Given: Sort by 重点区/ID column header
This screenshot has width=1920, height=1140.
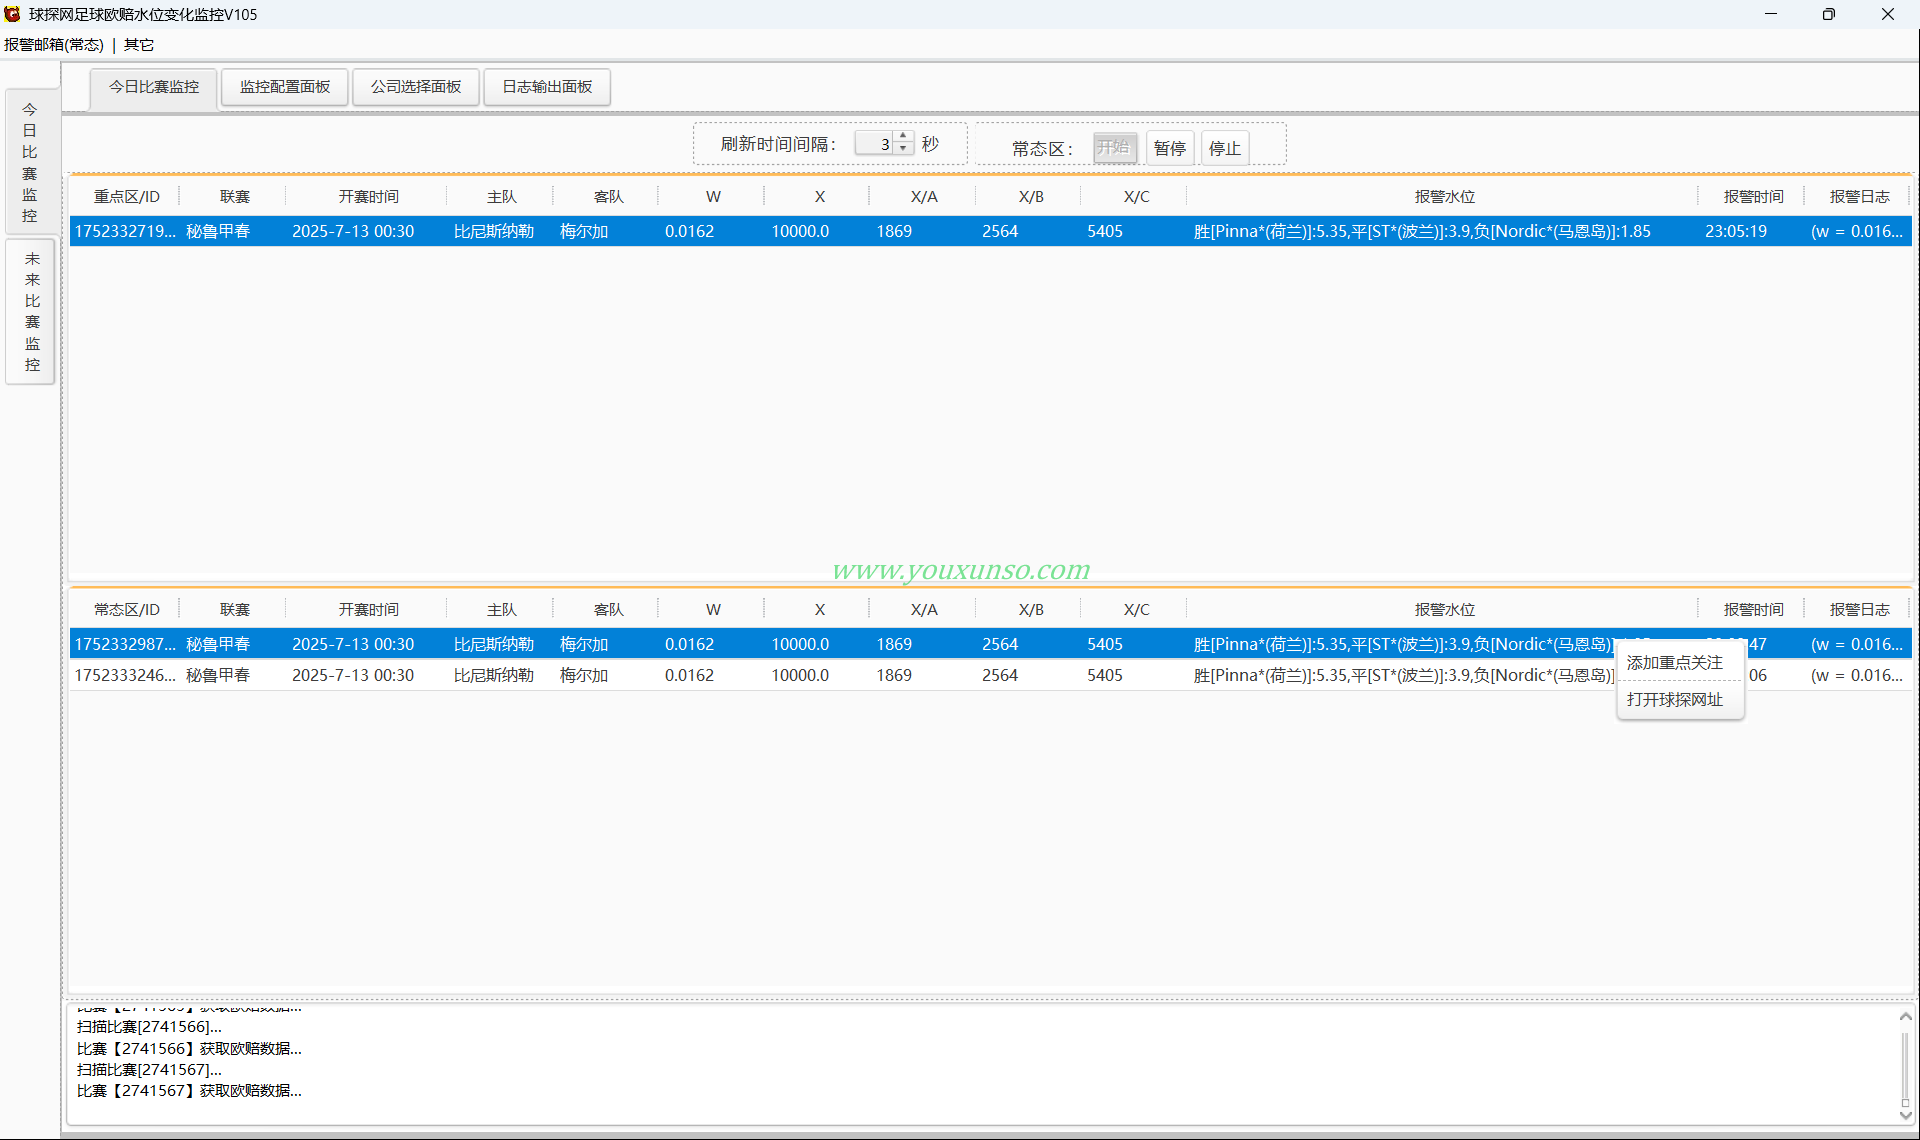Looking at the screenshot, I should pyautogui.click(x=126, y=197).
